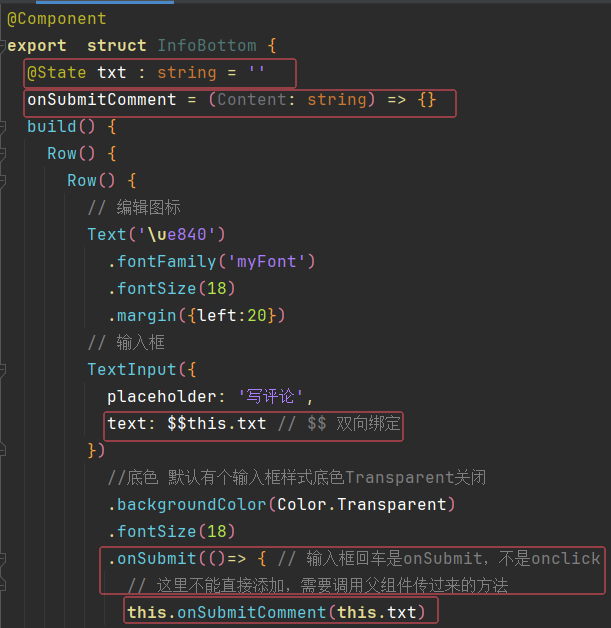Click the 输入框回车是onSubmit comment
The height and width of the screenshot is (628, 611).
(439, 559)
